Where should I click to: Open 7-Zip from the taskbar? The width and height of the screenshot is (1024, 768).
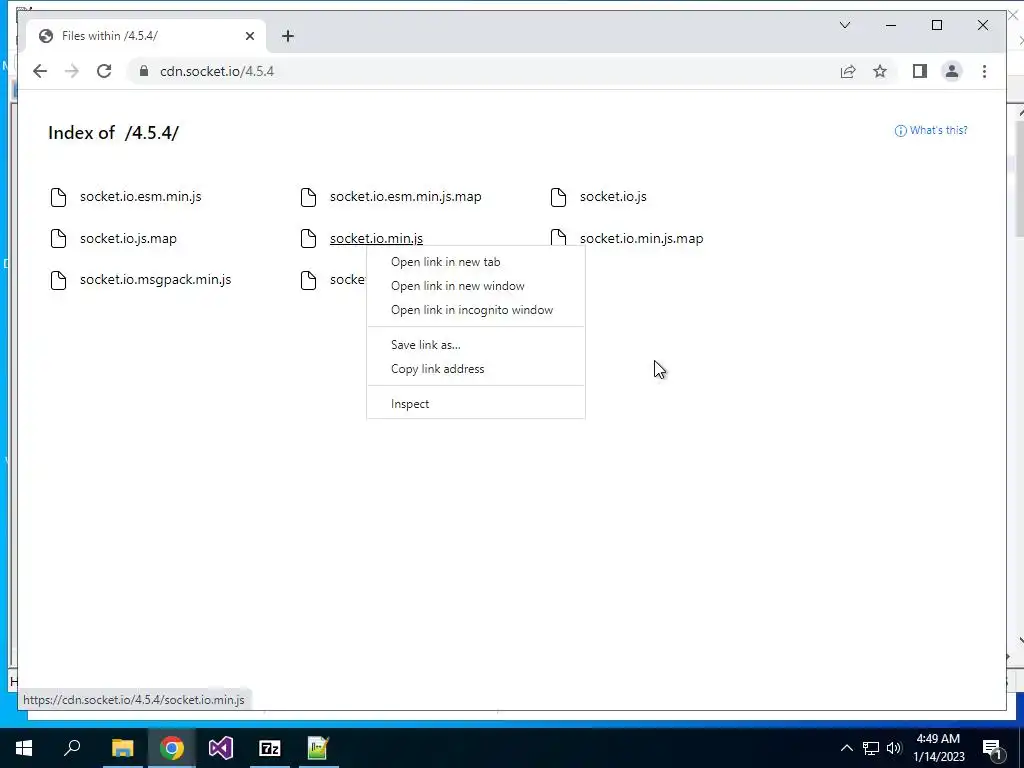pyautogui.click(x=270, y=748)
